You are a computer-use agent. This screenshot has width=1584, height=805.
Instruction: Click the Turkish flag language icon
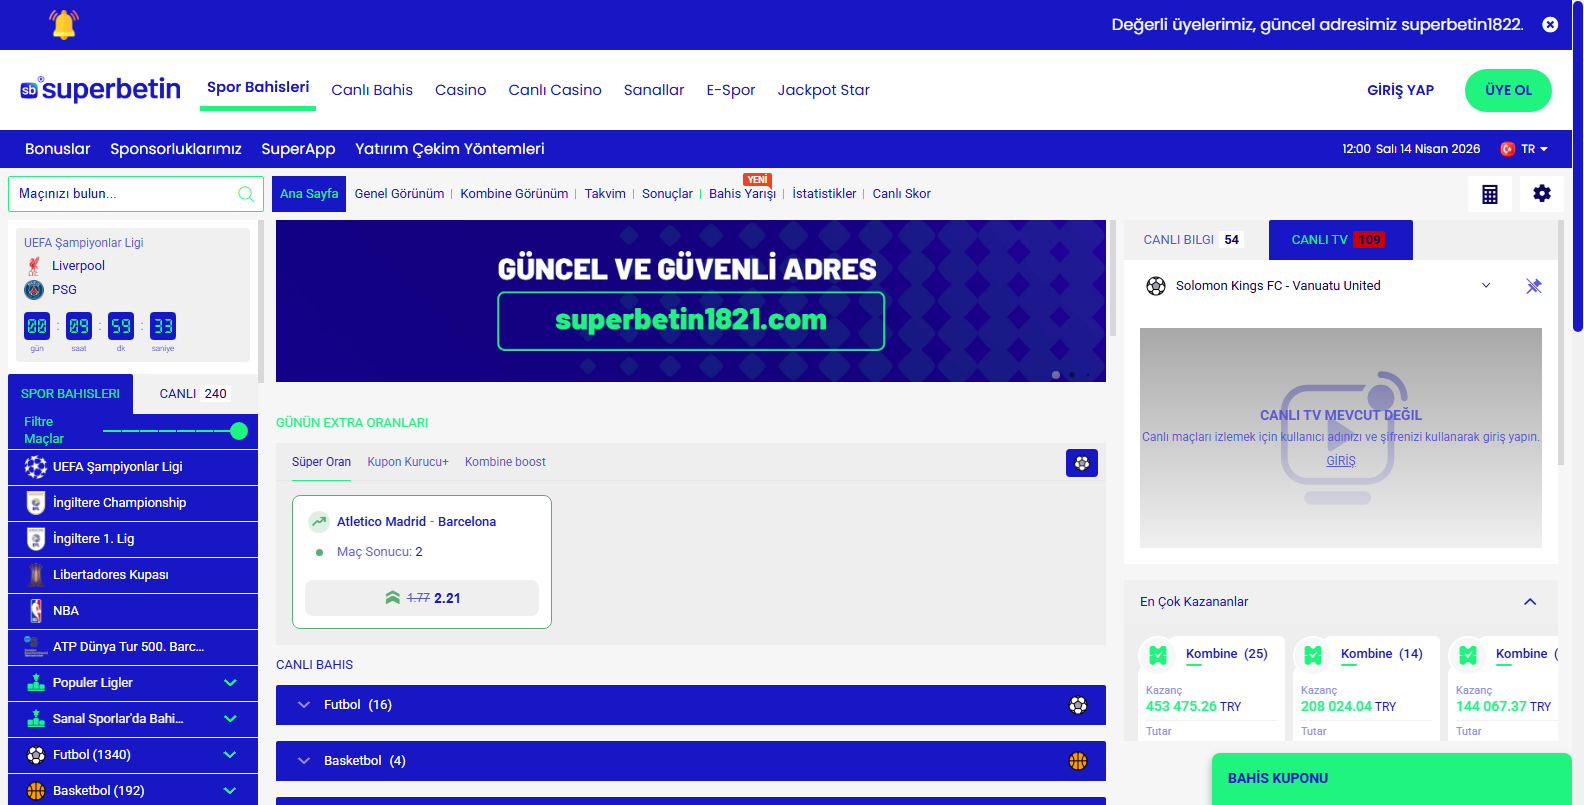pyautogui.click(x=1508, y=149)
